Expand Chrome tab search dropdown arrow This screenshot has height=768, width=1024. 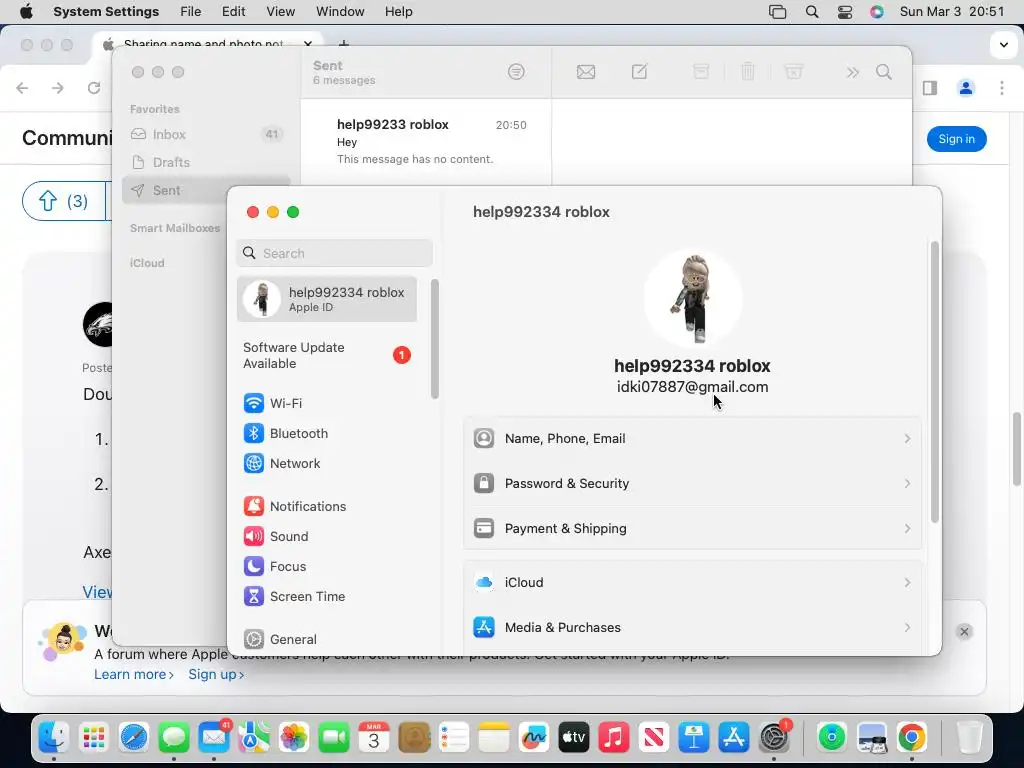pos(1004,45)
